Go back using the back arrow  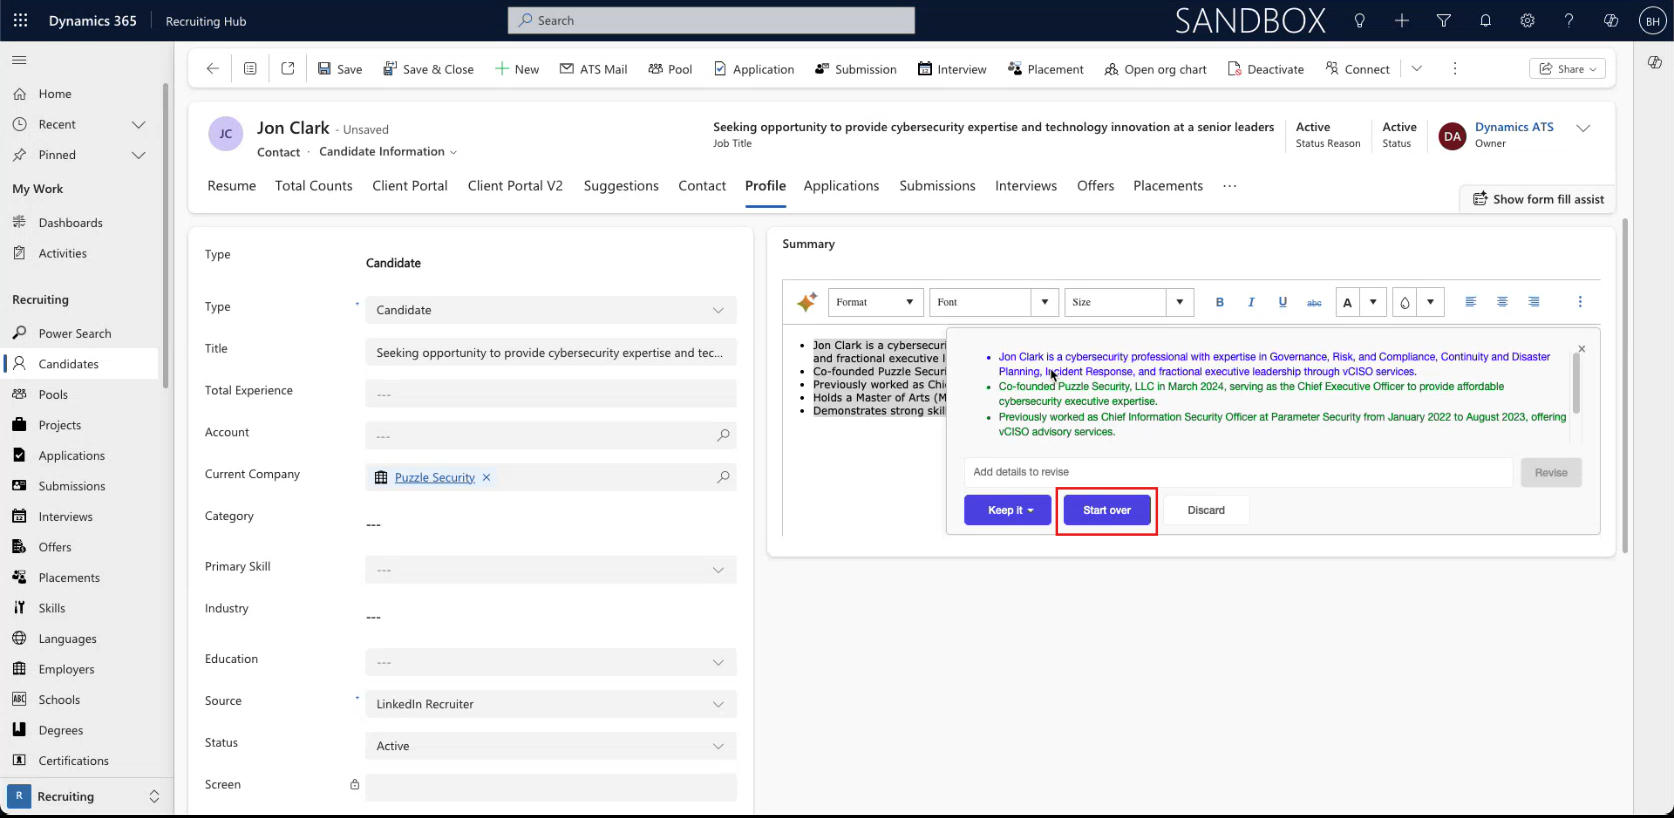(x=212, y=69)
